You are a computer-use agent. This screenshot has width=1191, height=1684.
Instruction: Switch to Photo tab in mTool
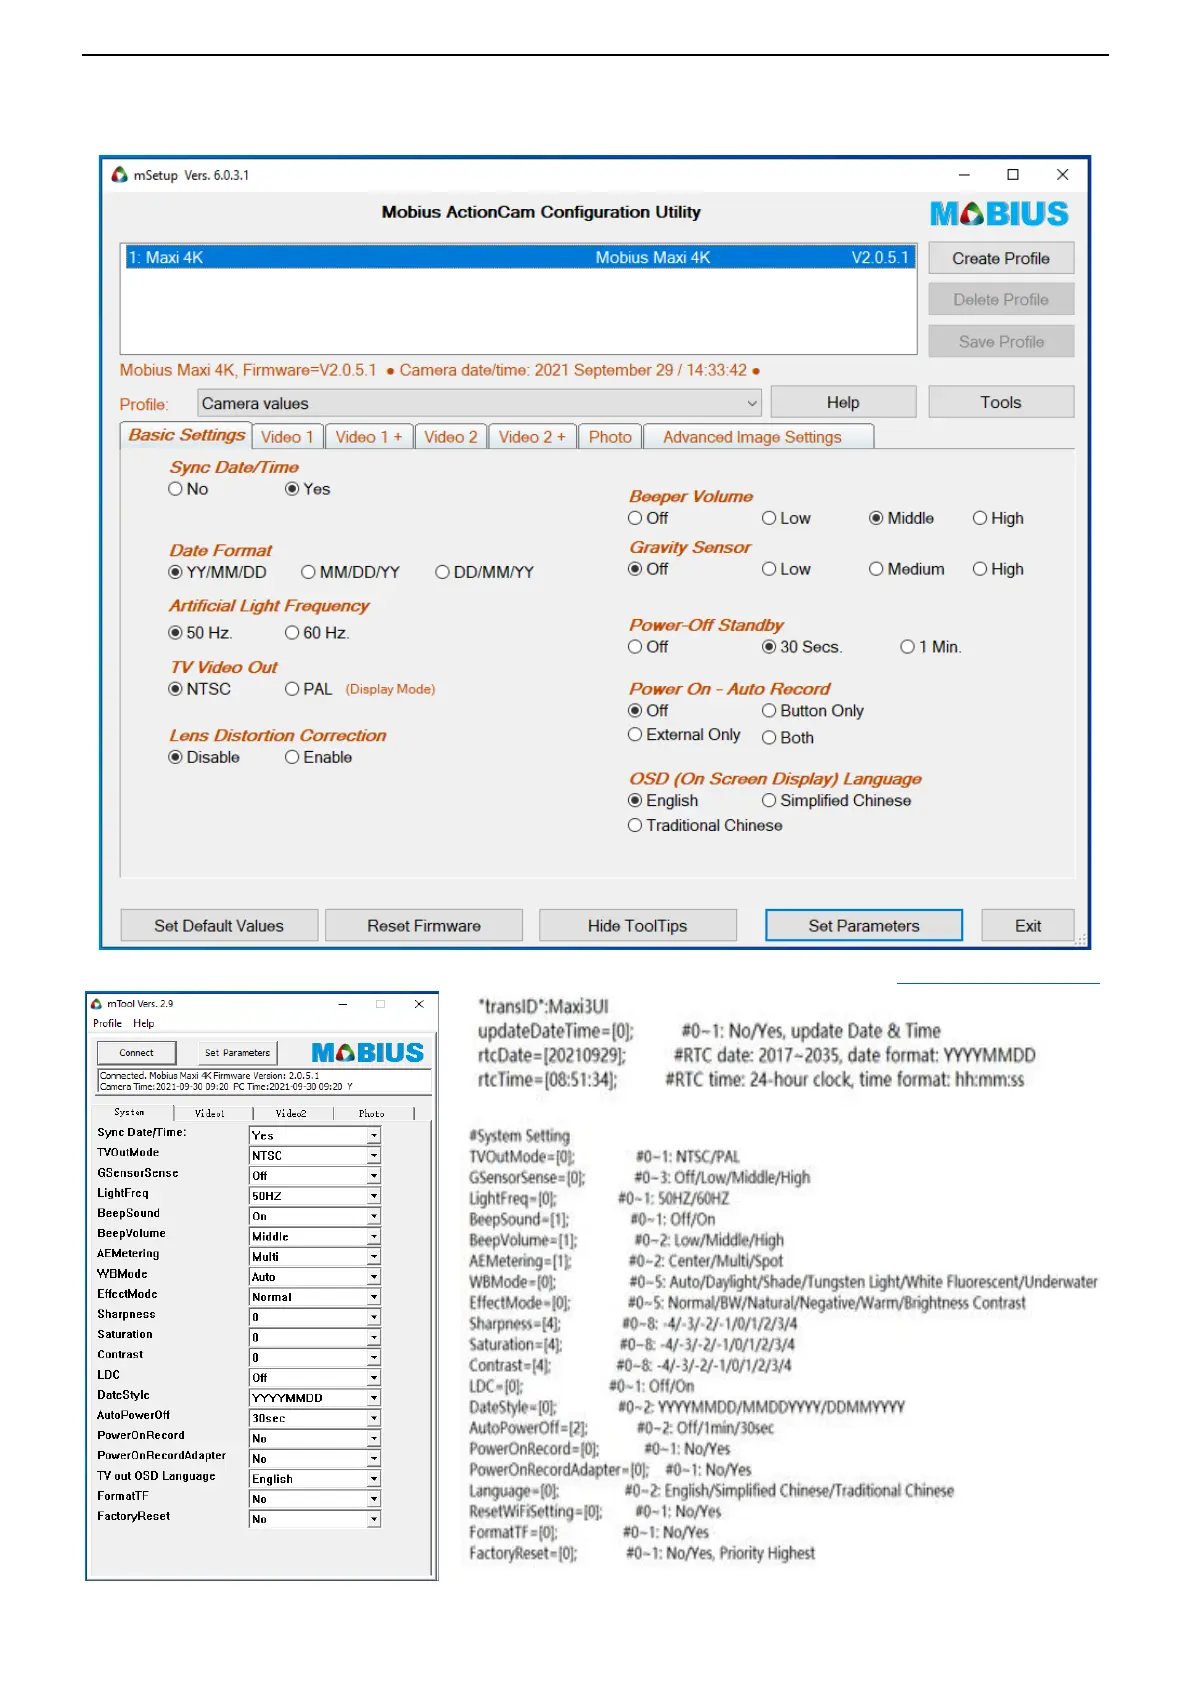[x=372, y=1113]
